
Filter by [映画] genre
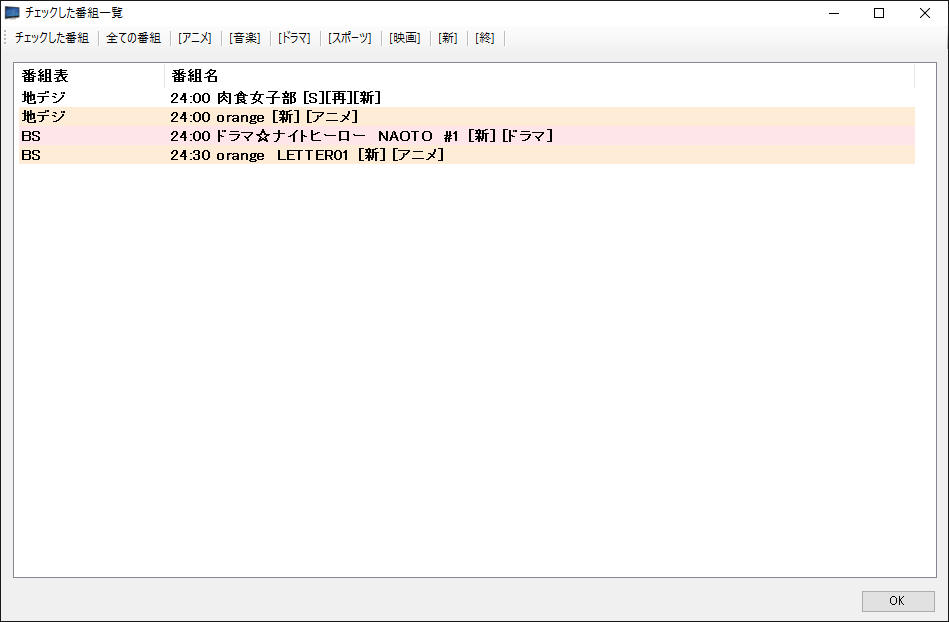[405, 38]
